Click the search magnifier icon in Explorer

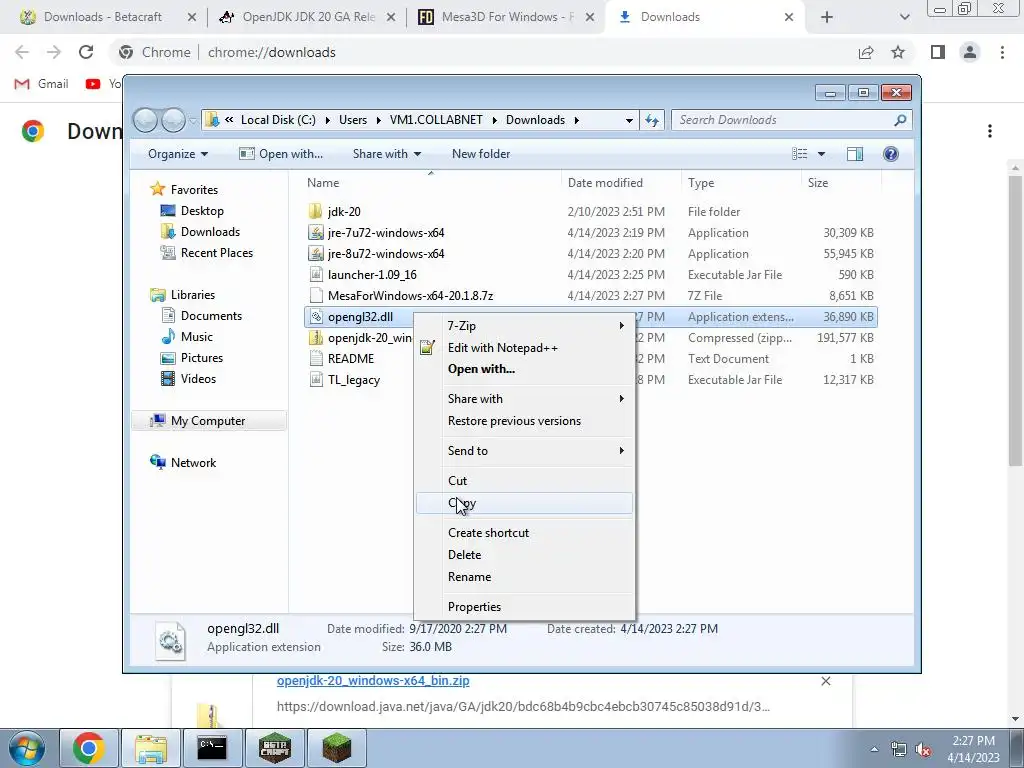click(x=900, y=120)
